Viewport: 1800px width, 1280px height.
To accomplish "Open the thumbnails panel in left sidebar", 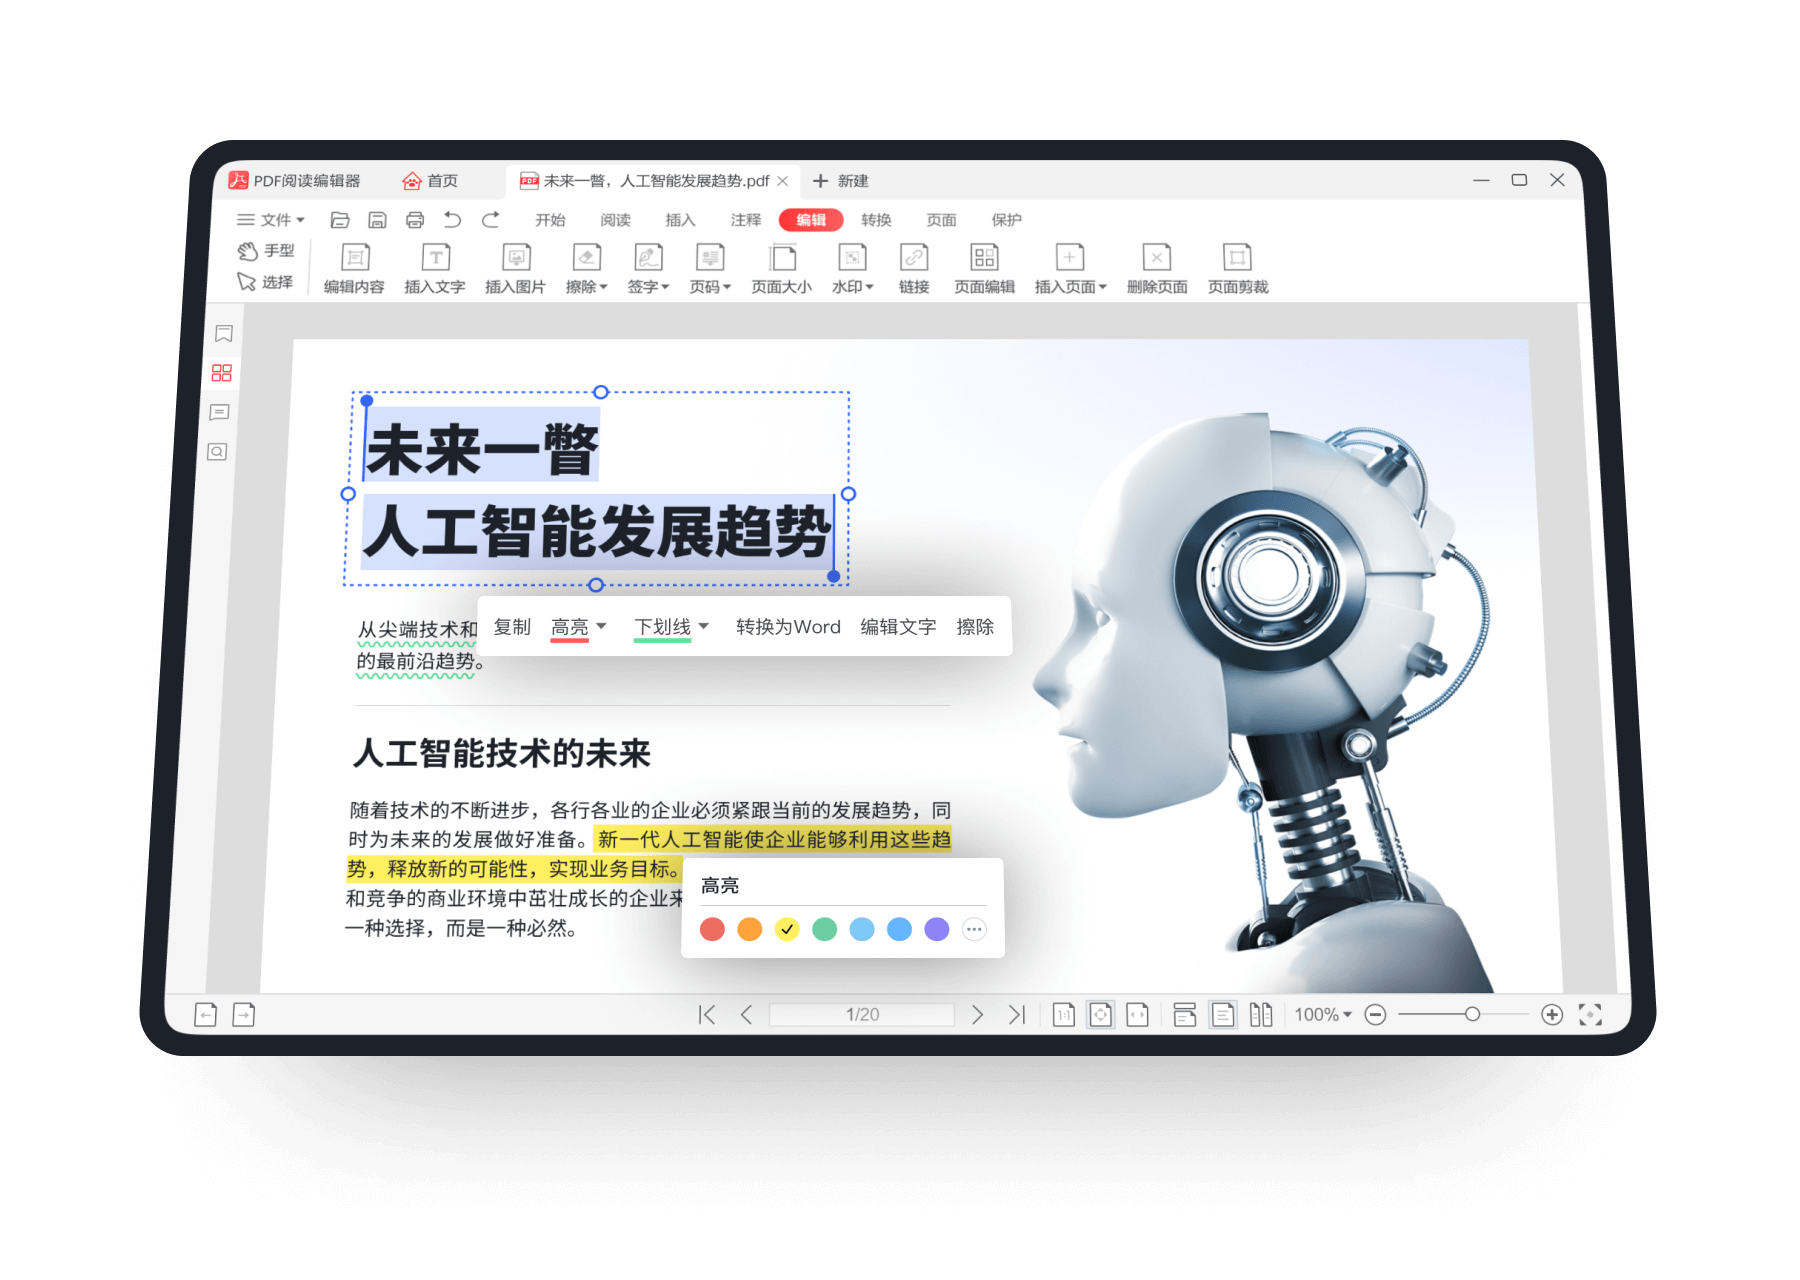I will [221, 373].
